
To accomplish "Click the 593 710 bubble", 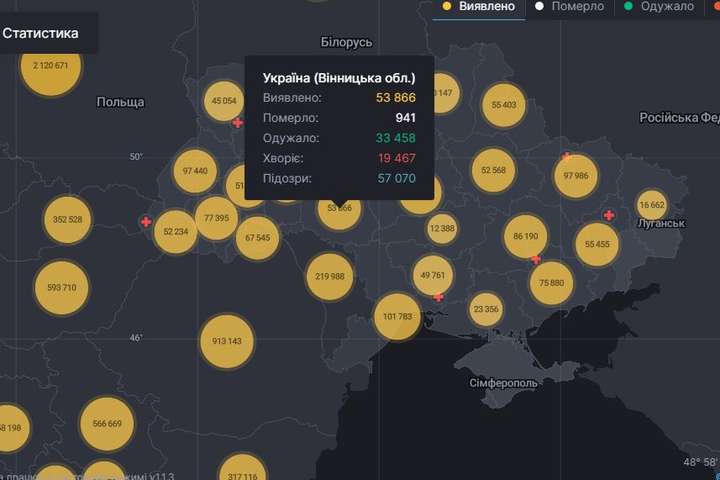I will click(x=61, y=288).
